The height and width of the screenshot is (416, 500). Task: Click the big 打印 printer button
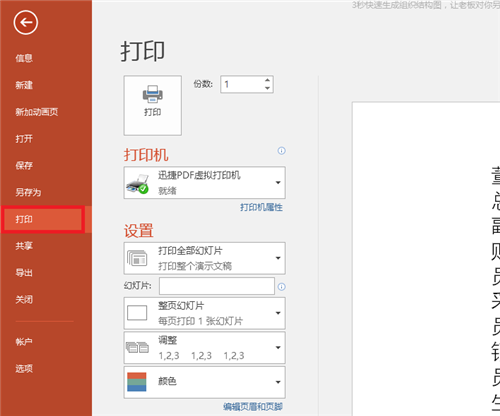(x=153, y=105)
